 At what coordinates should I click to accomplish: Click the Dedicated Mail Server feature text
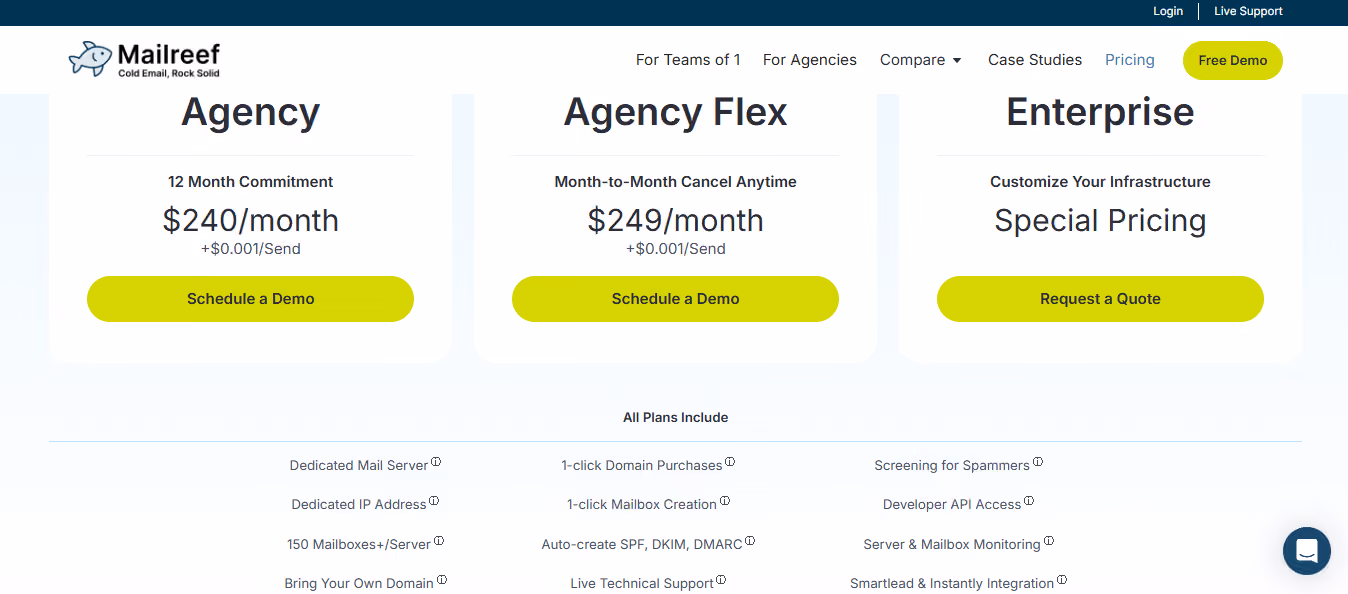[359, 465]
